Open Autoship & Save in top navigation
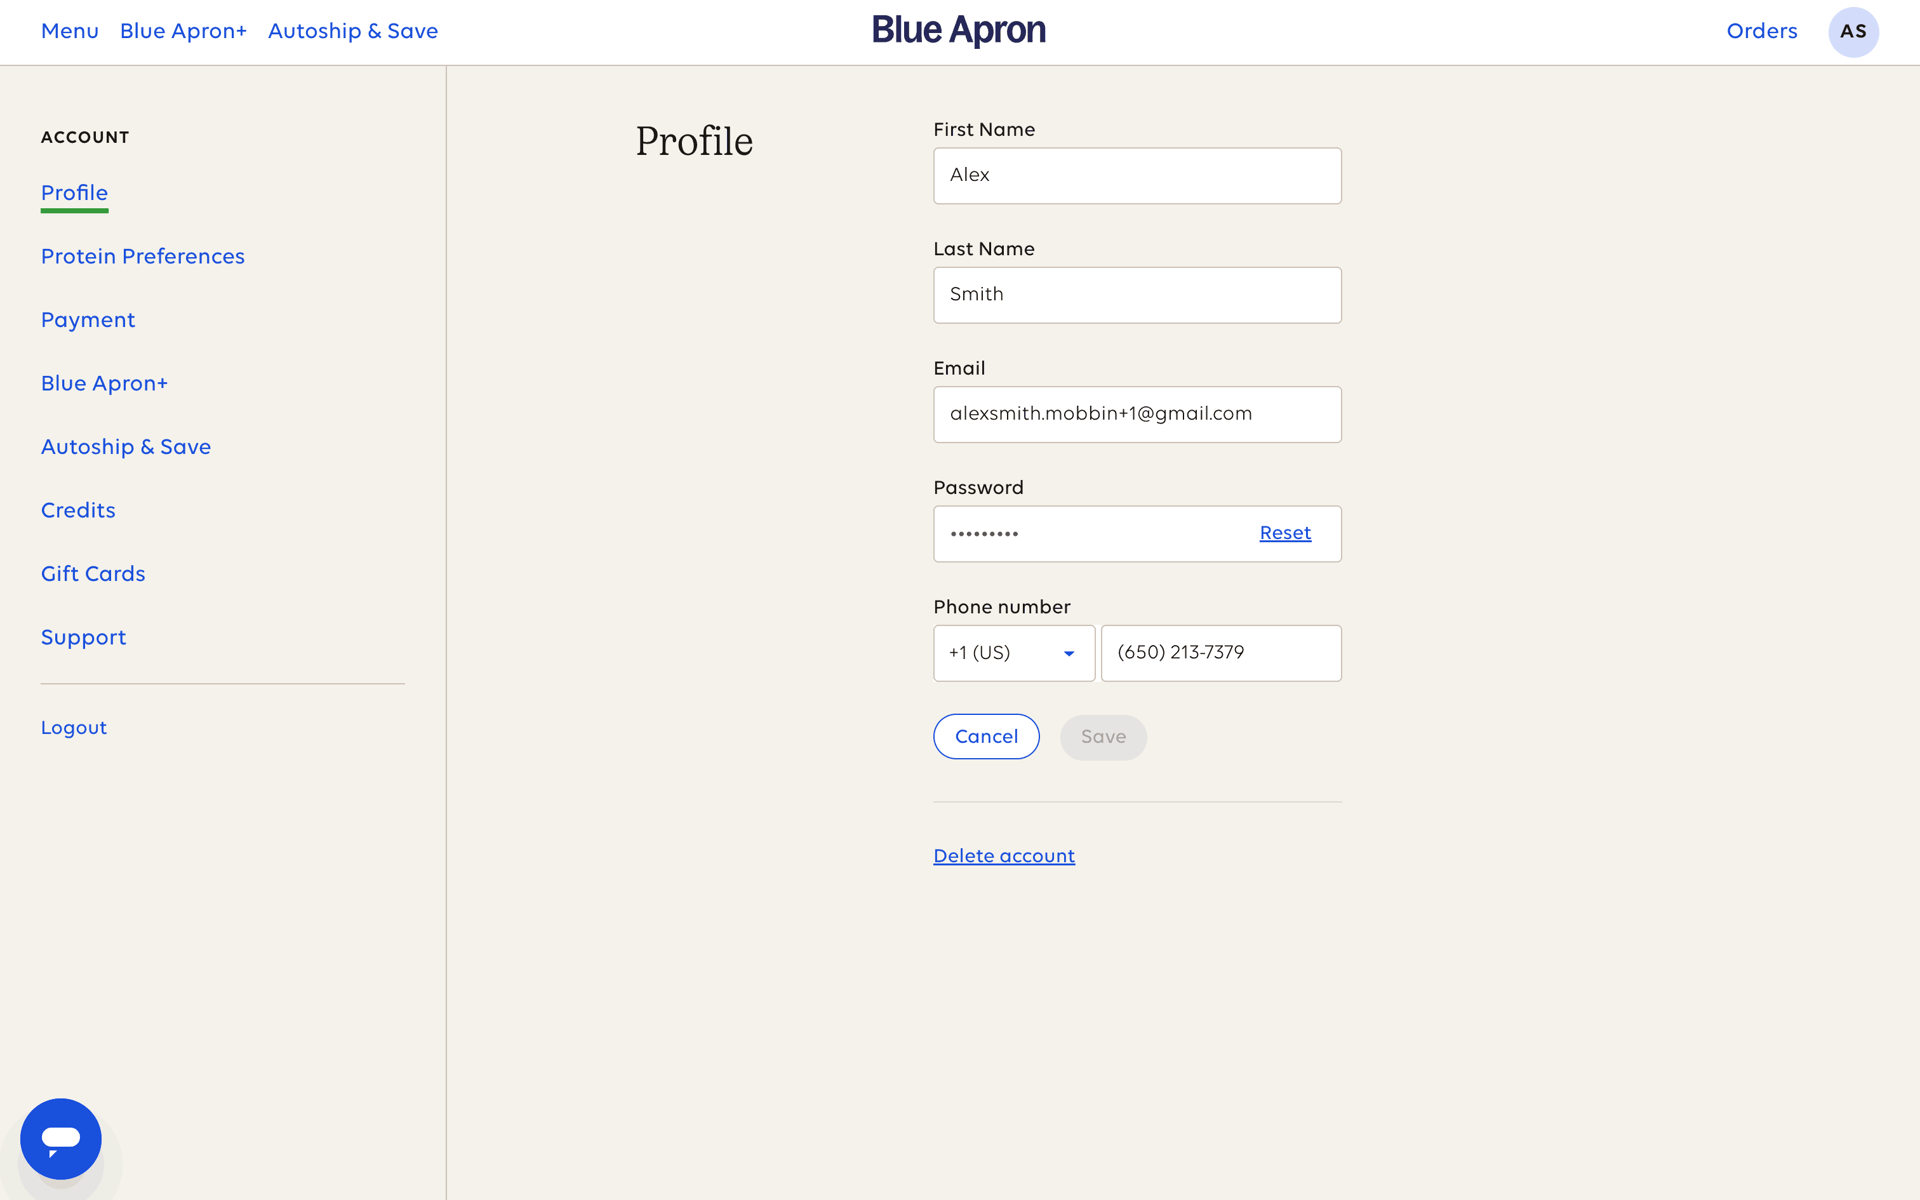This screenshot has width=1920, height=1200. point(353,31)
